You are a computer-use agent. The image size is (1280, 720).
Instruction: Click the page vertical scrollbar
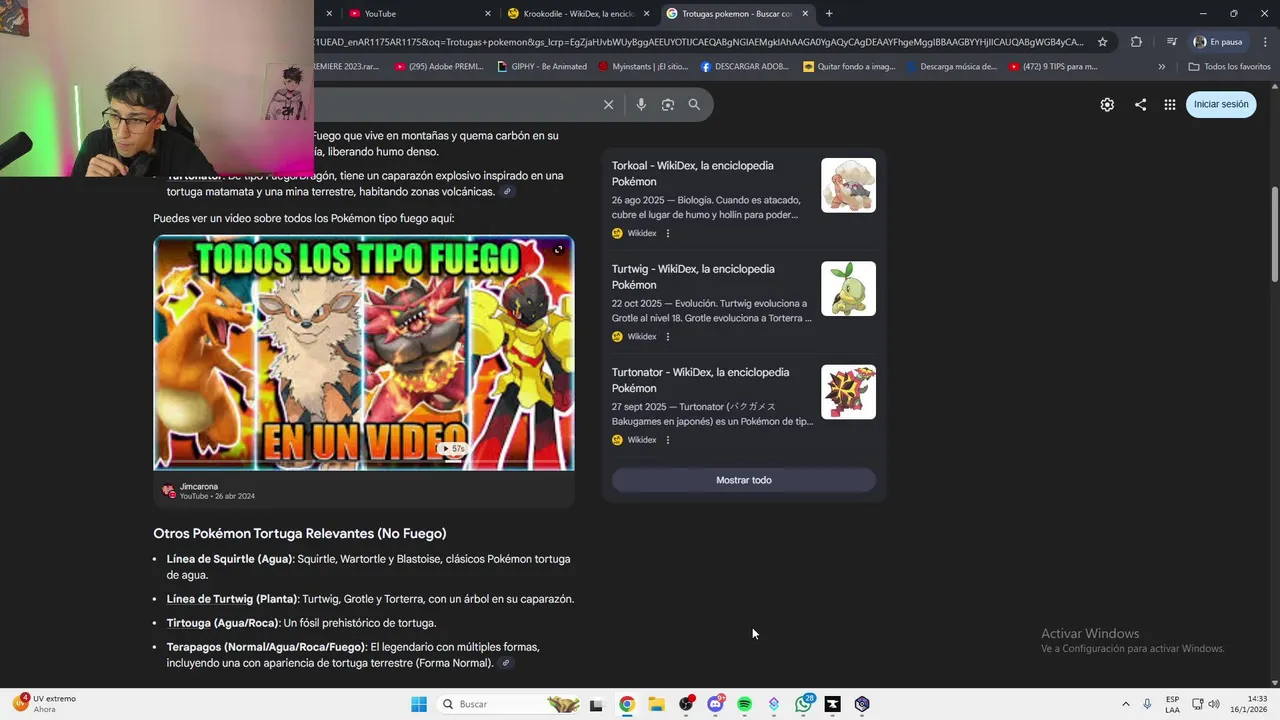tap(1274, 235)
